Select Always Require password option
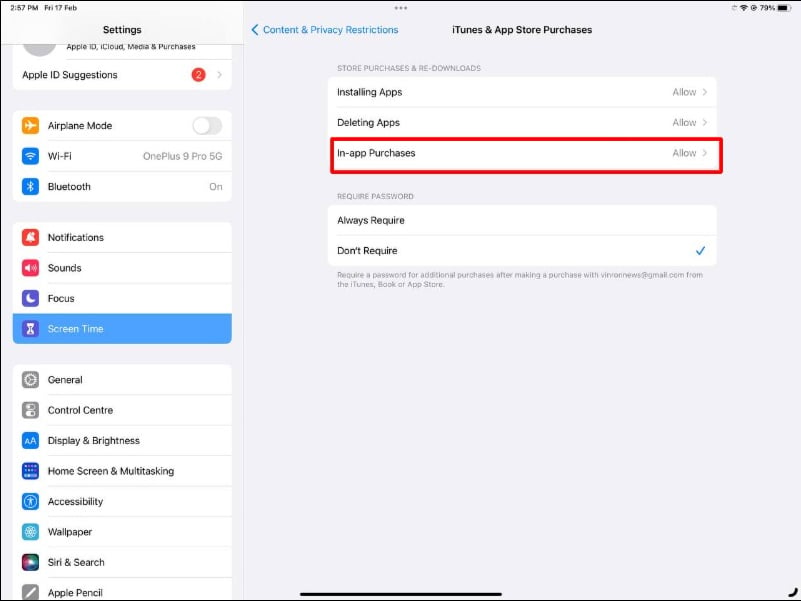This screenshot has width=801, height=601. [x=522, y=220]
